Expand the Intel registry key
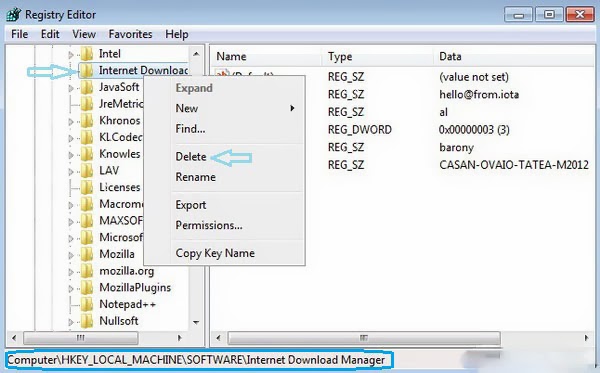The height and width of the screenshot is (373, 600). [71, 55]
